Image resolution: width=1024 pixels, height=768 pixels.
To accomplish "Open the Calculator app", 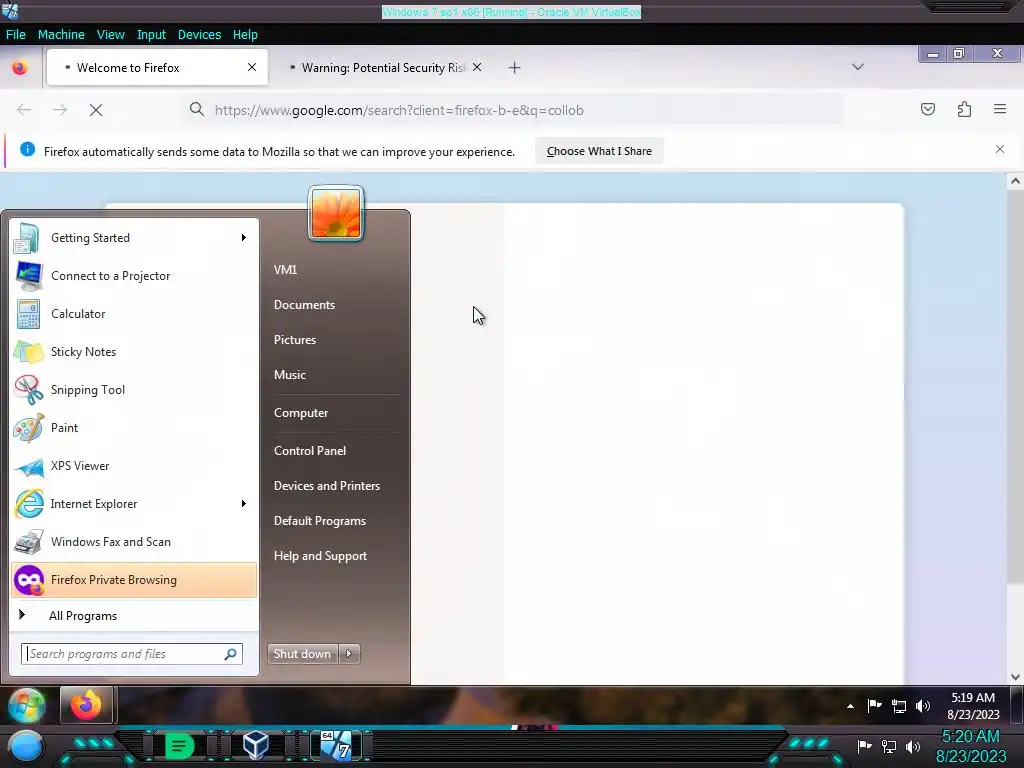I will coord(134,313).
